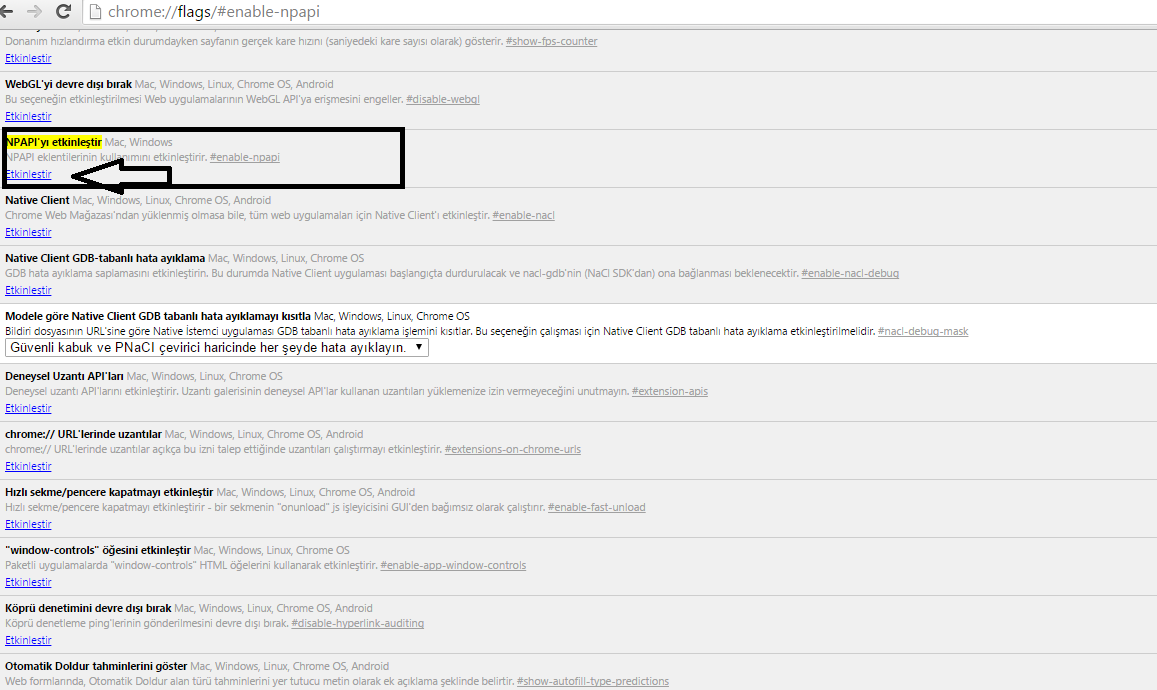This screenshot has height=690, width=1157.
Task: Enable "window-controls" öğesini flag
Action: [29, 582]
